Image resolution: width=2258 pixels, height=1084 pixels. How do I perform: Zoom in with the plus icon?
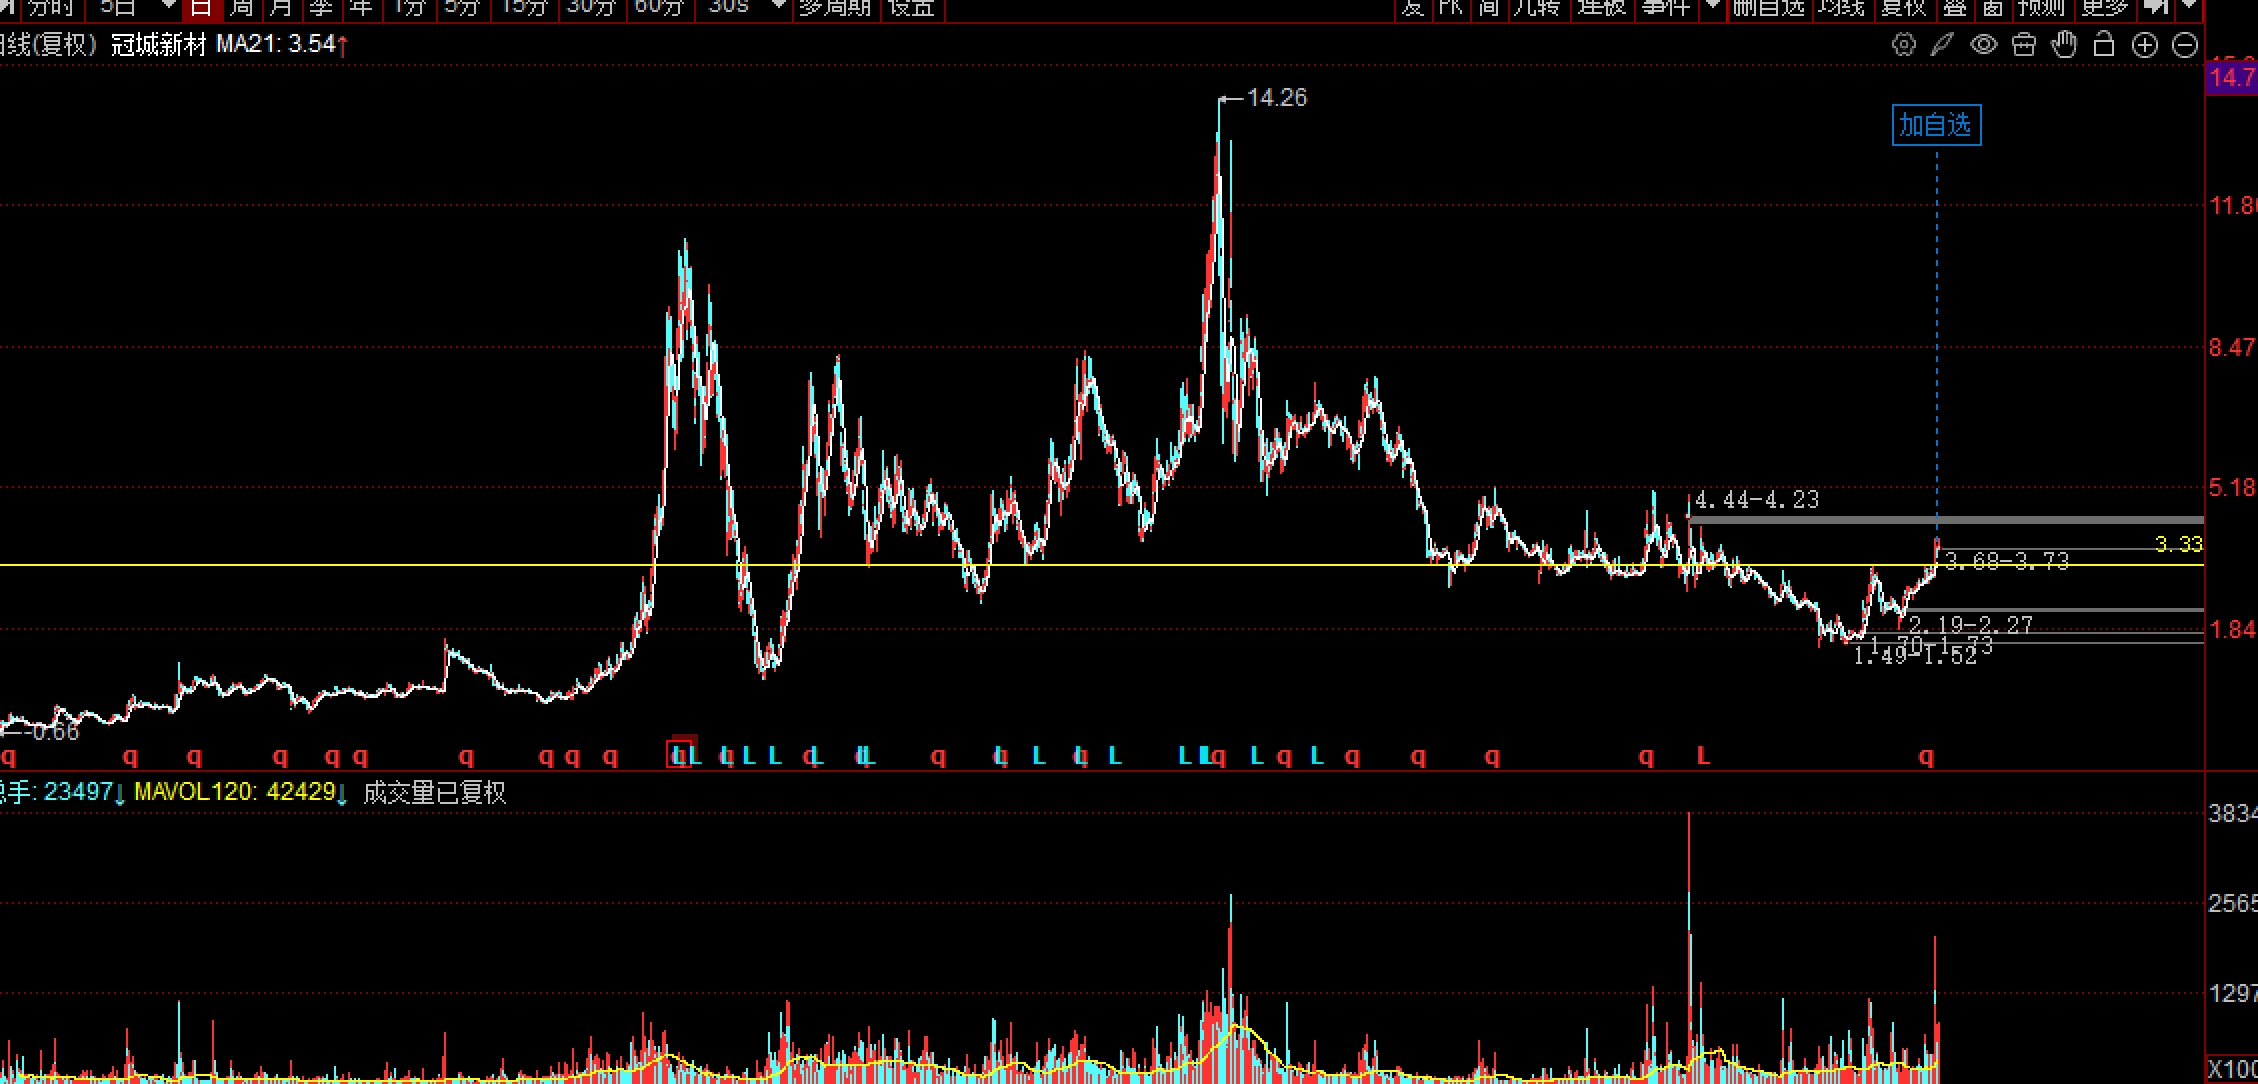click(2145, 45)
